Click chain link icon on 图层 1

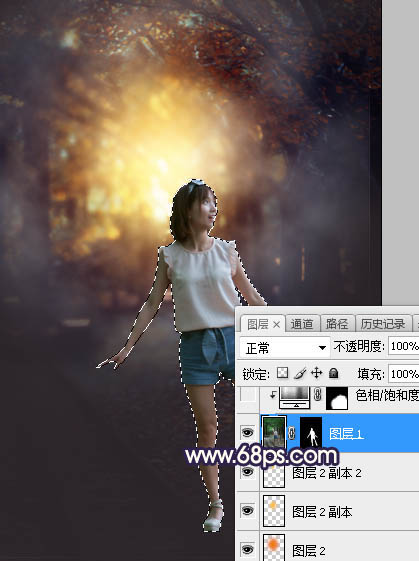coord(292,433)
